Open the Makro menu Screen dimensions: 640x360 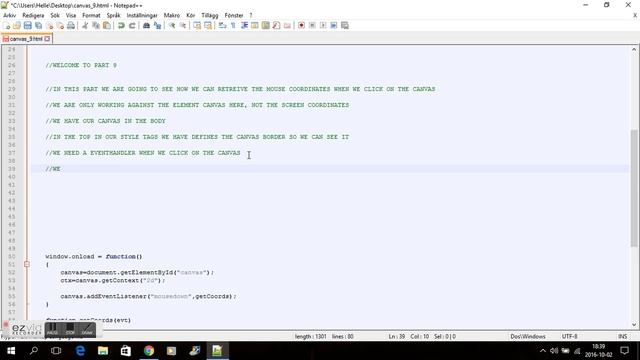[171, 15]
